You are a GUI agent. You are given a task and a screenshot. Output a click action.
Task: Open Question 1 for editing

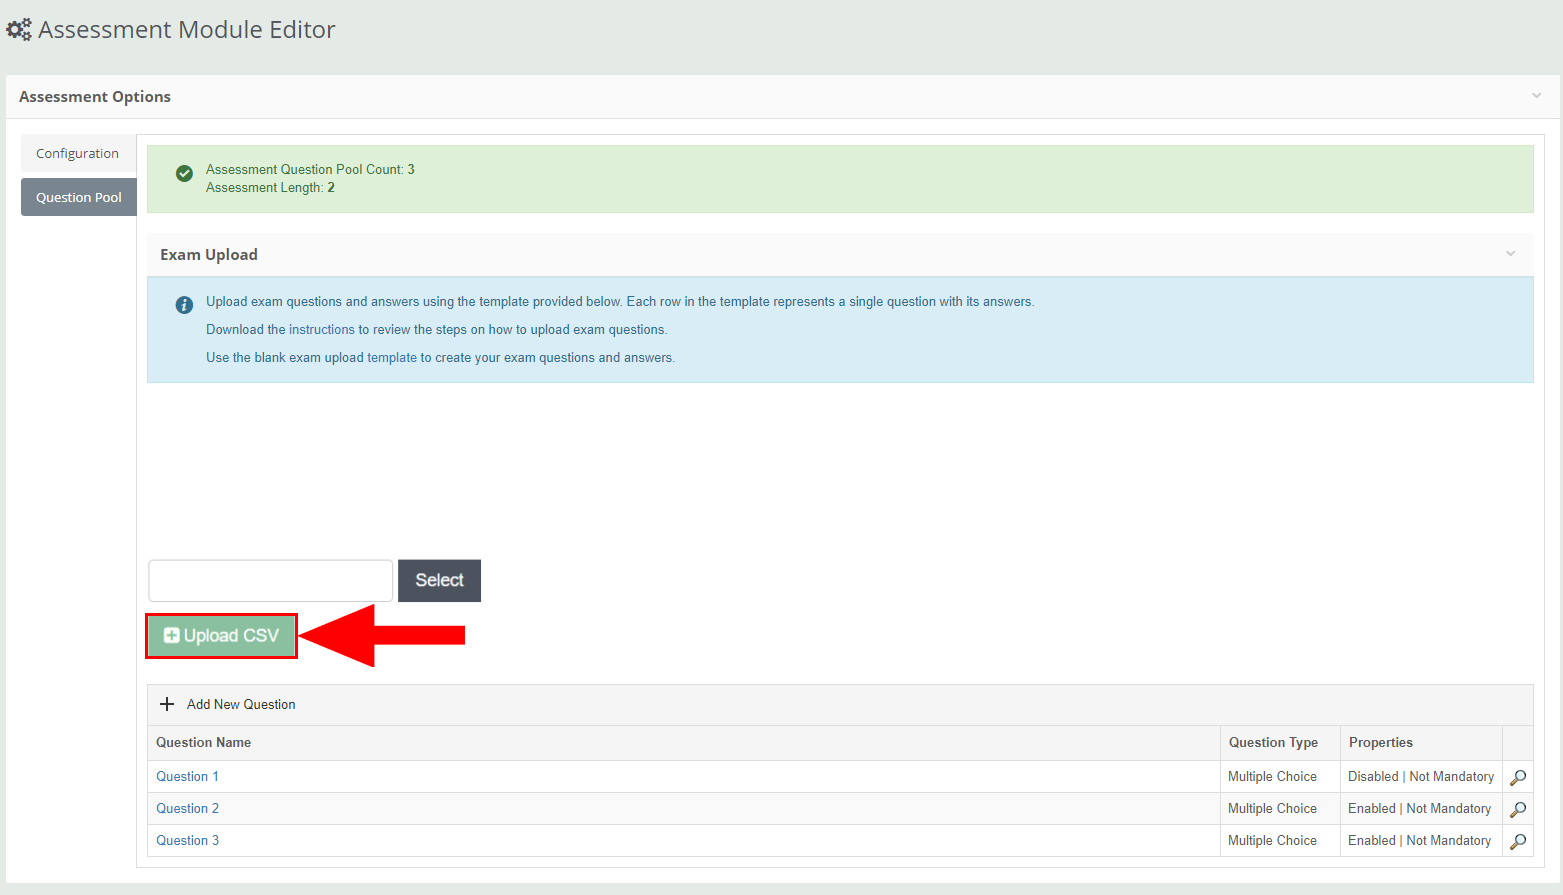coord(187,776)
